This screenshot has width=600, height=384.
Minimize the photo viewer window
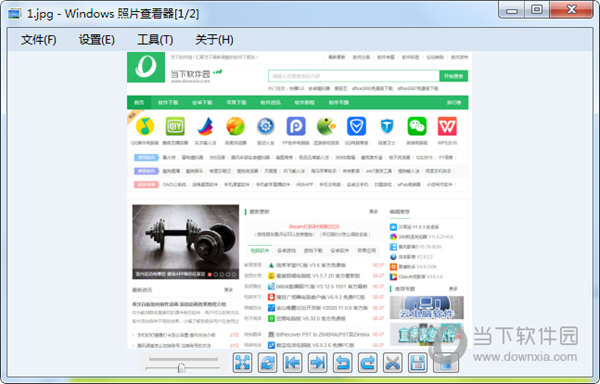[512, 10]
